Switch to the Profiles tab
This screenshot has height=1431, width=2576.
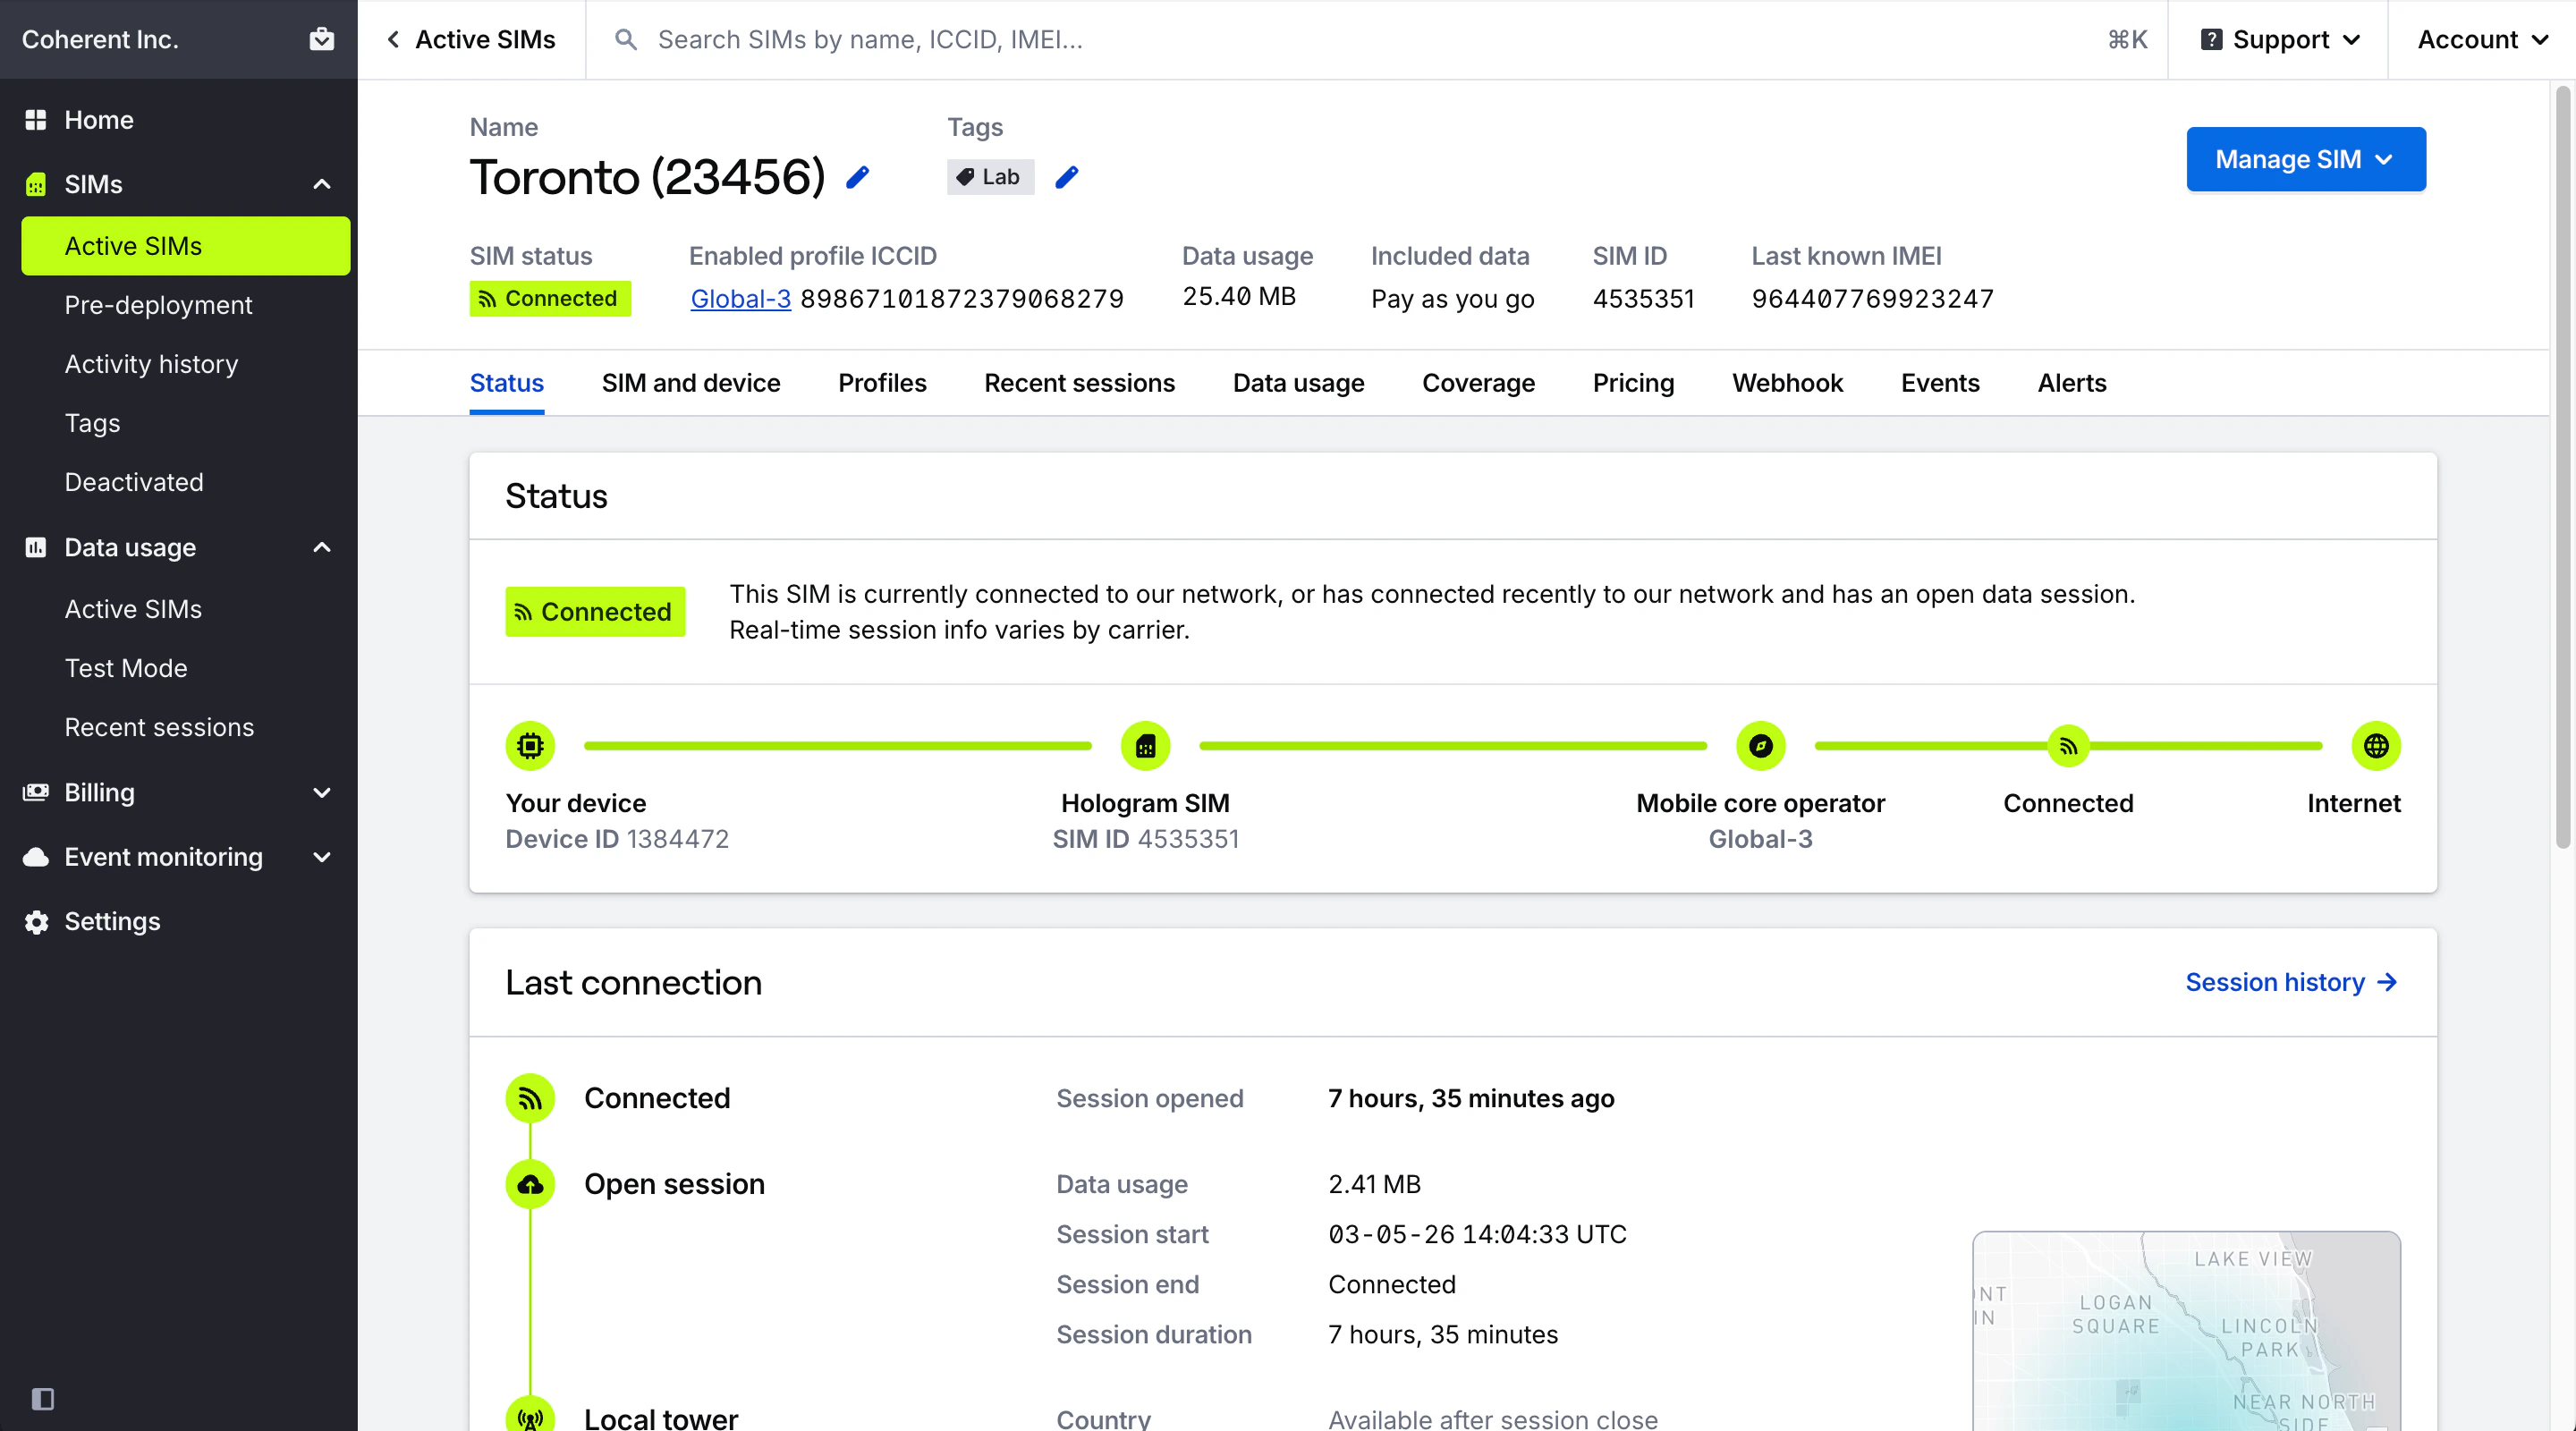click(882, 383)
